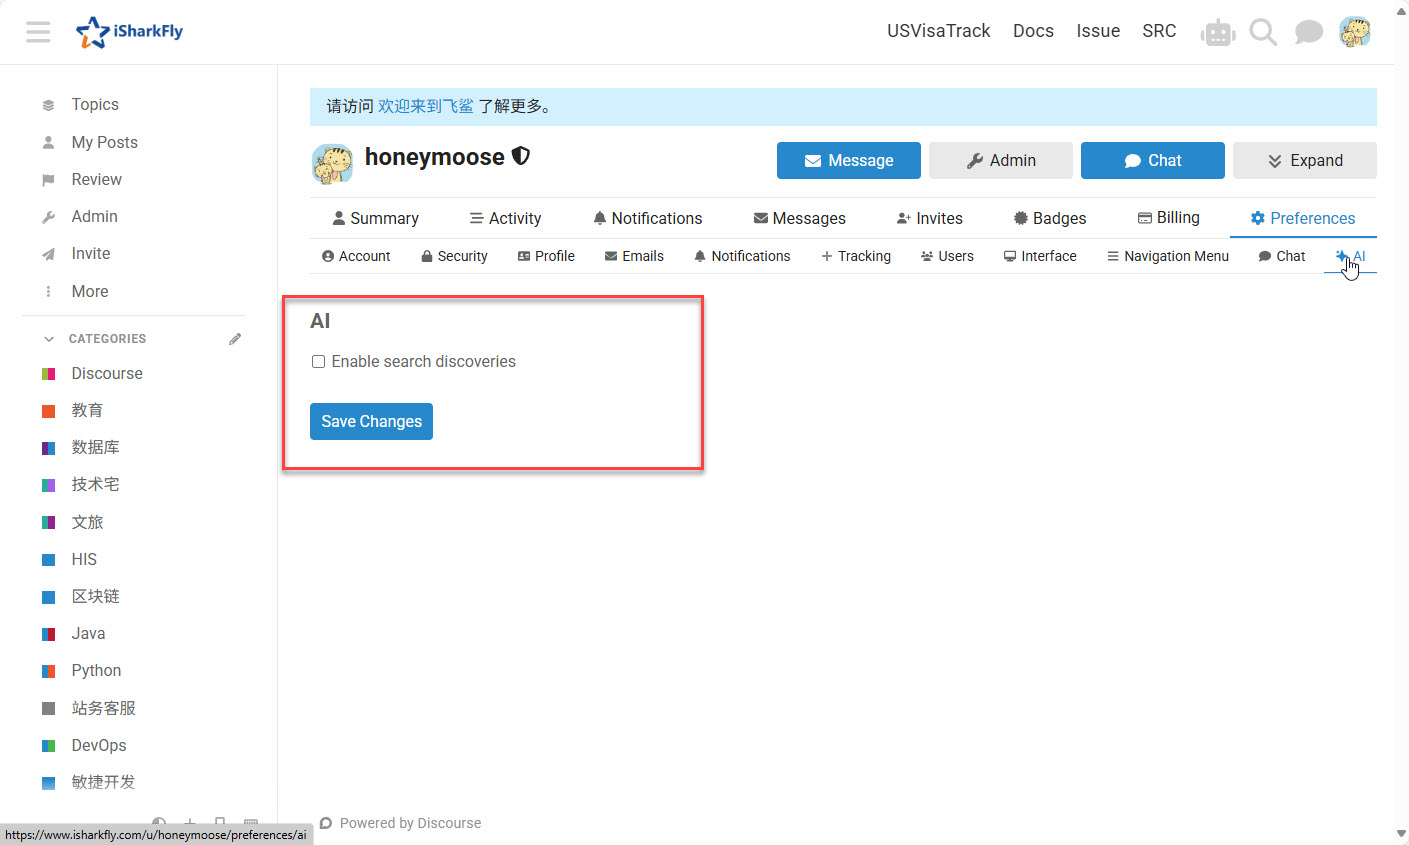Click the Docs header link

1033,31
